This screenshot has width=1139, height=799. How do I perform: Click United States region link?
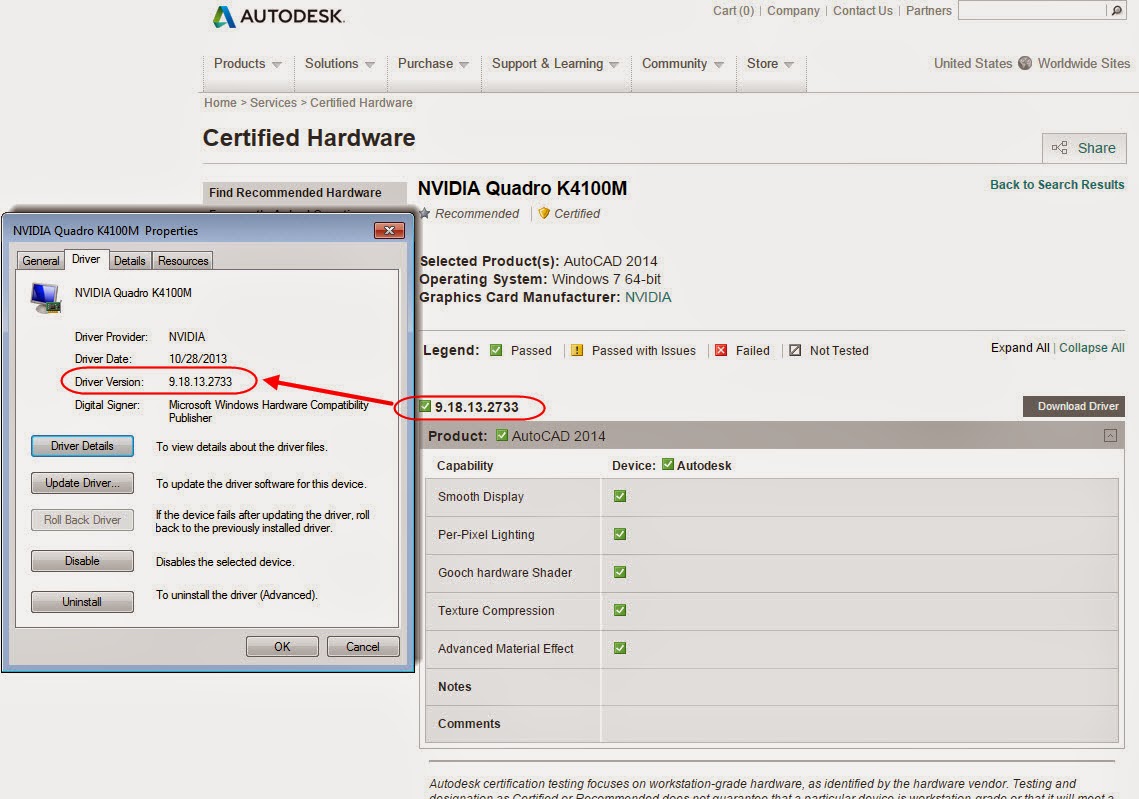[x=973, y=63]
